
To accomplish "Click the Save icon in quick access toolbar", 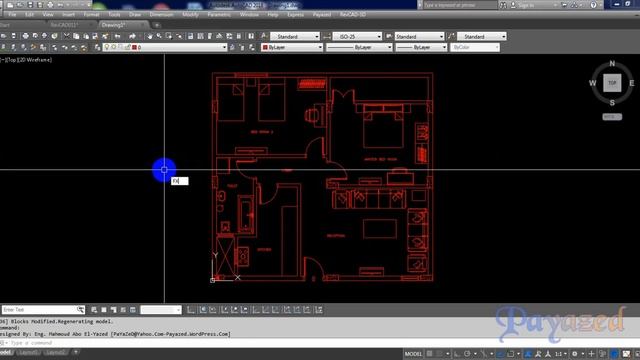I will [30, 5].
